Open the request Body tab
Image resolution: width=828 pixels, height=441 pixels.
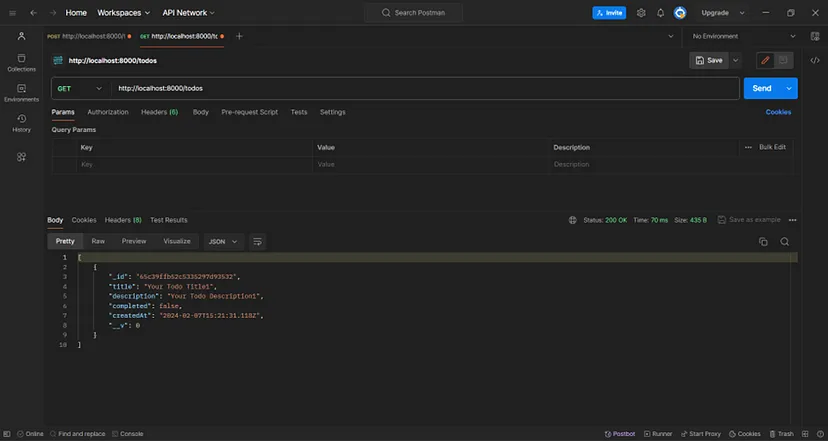tap(201, 112)
